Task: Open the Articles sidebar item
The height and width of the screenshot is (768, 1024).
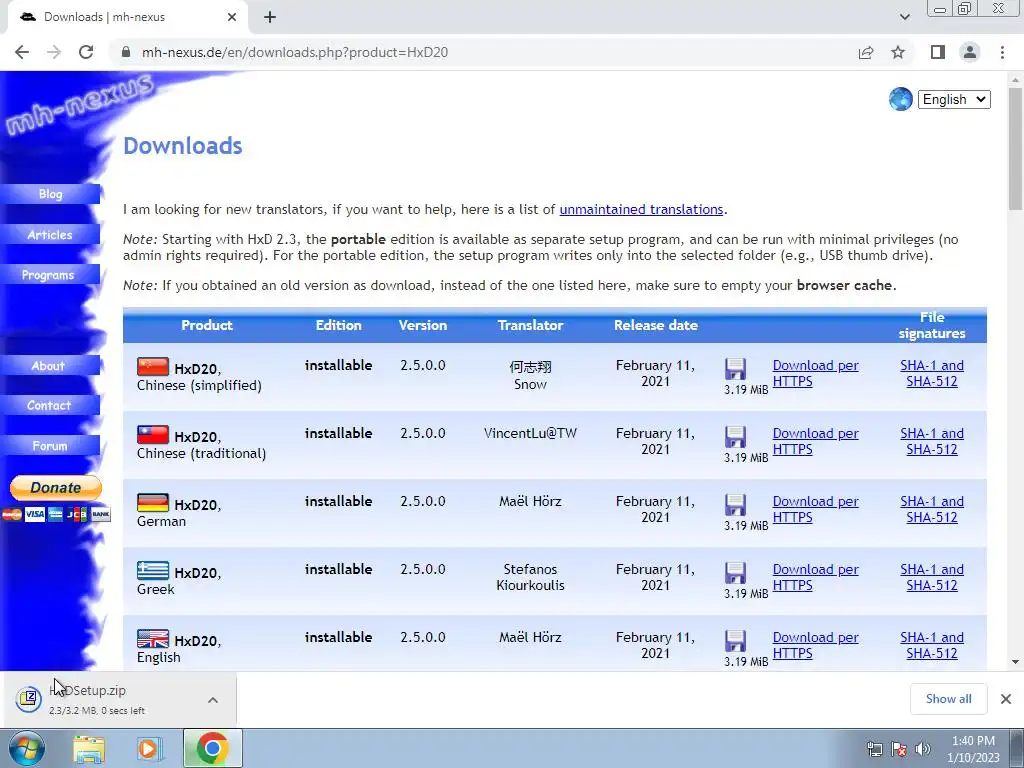Action: pyautogui.click(x=50, y=234)
